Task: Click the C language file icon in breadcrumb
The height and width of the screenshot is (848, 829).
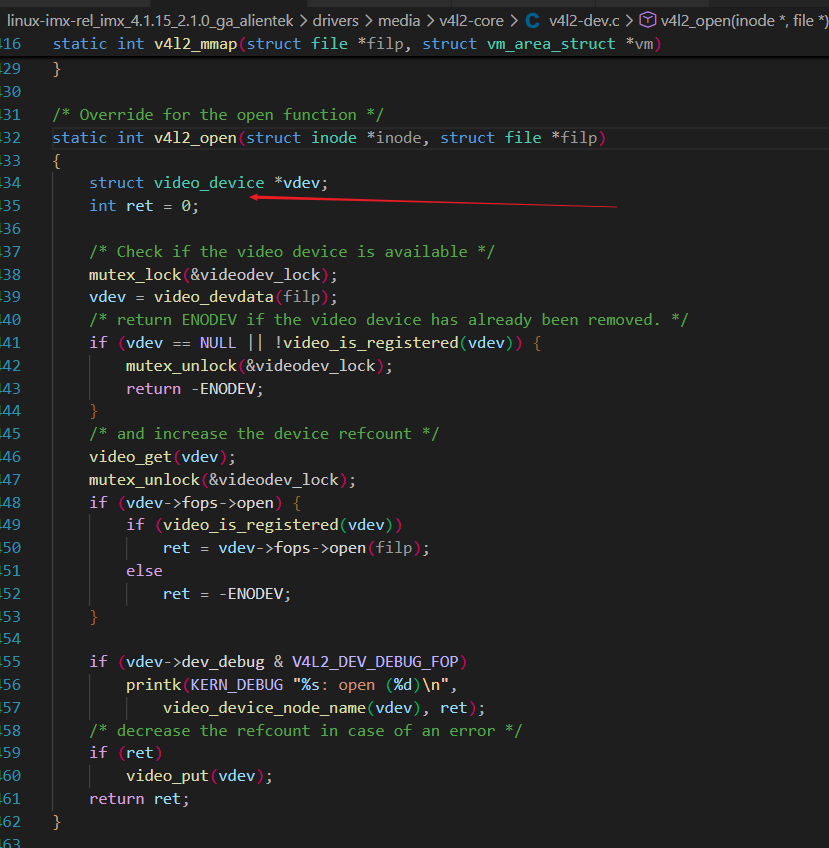Action: pos(532,21)
